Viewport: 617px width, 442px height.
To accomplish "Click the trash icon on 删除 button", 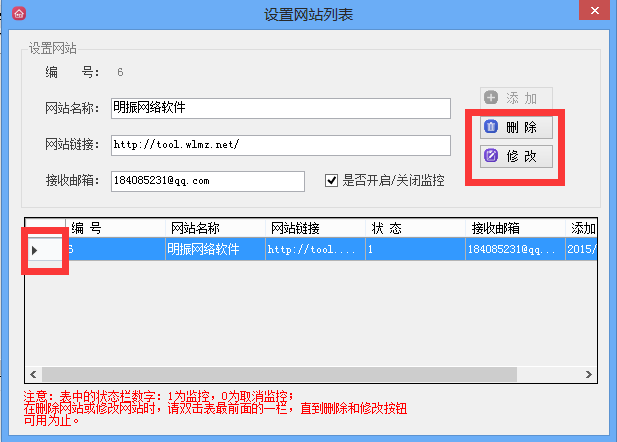I will pos(491,127).
